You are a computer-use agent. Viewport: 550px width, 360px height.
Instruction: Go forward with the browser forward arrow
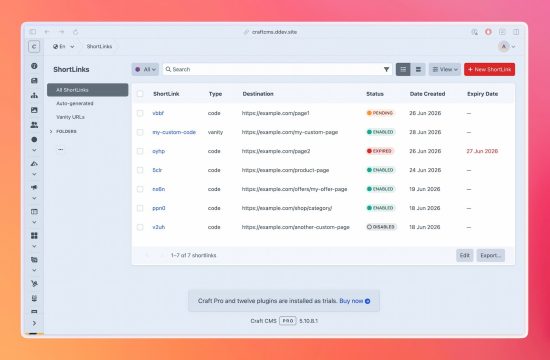(x=61, y=32)
